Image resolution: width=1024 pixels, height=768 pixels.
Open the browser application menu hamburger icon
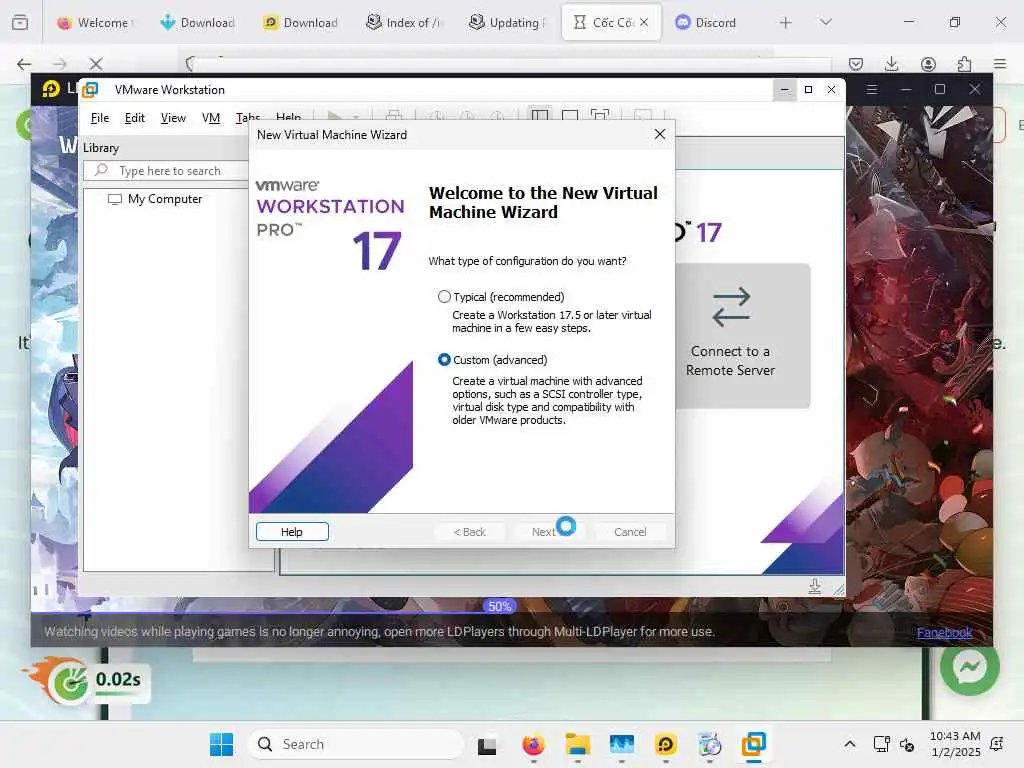(1000, 64)
